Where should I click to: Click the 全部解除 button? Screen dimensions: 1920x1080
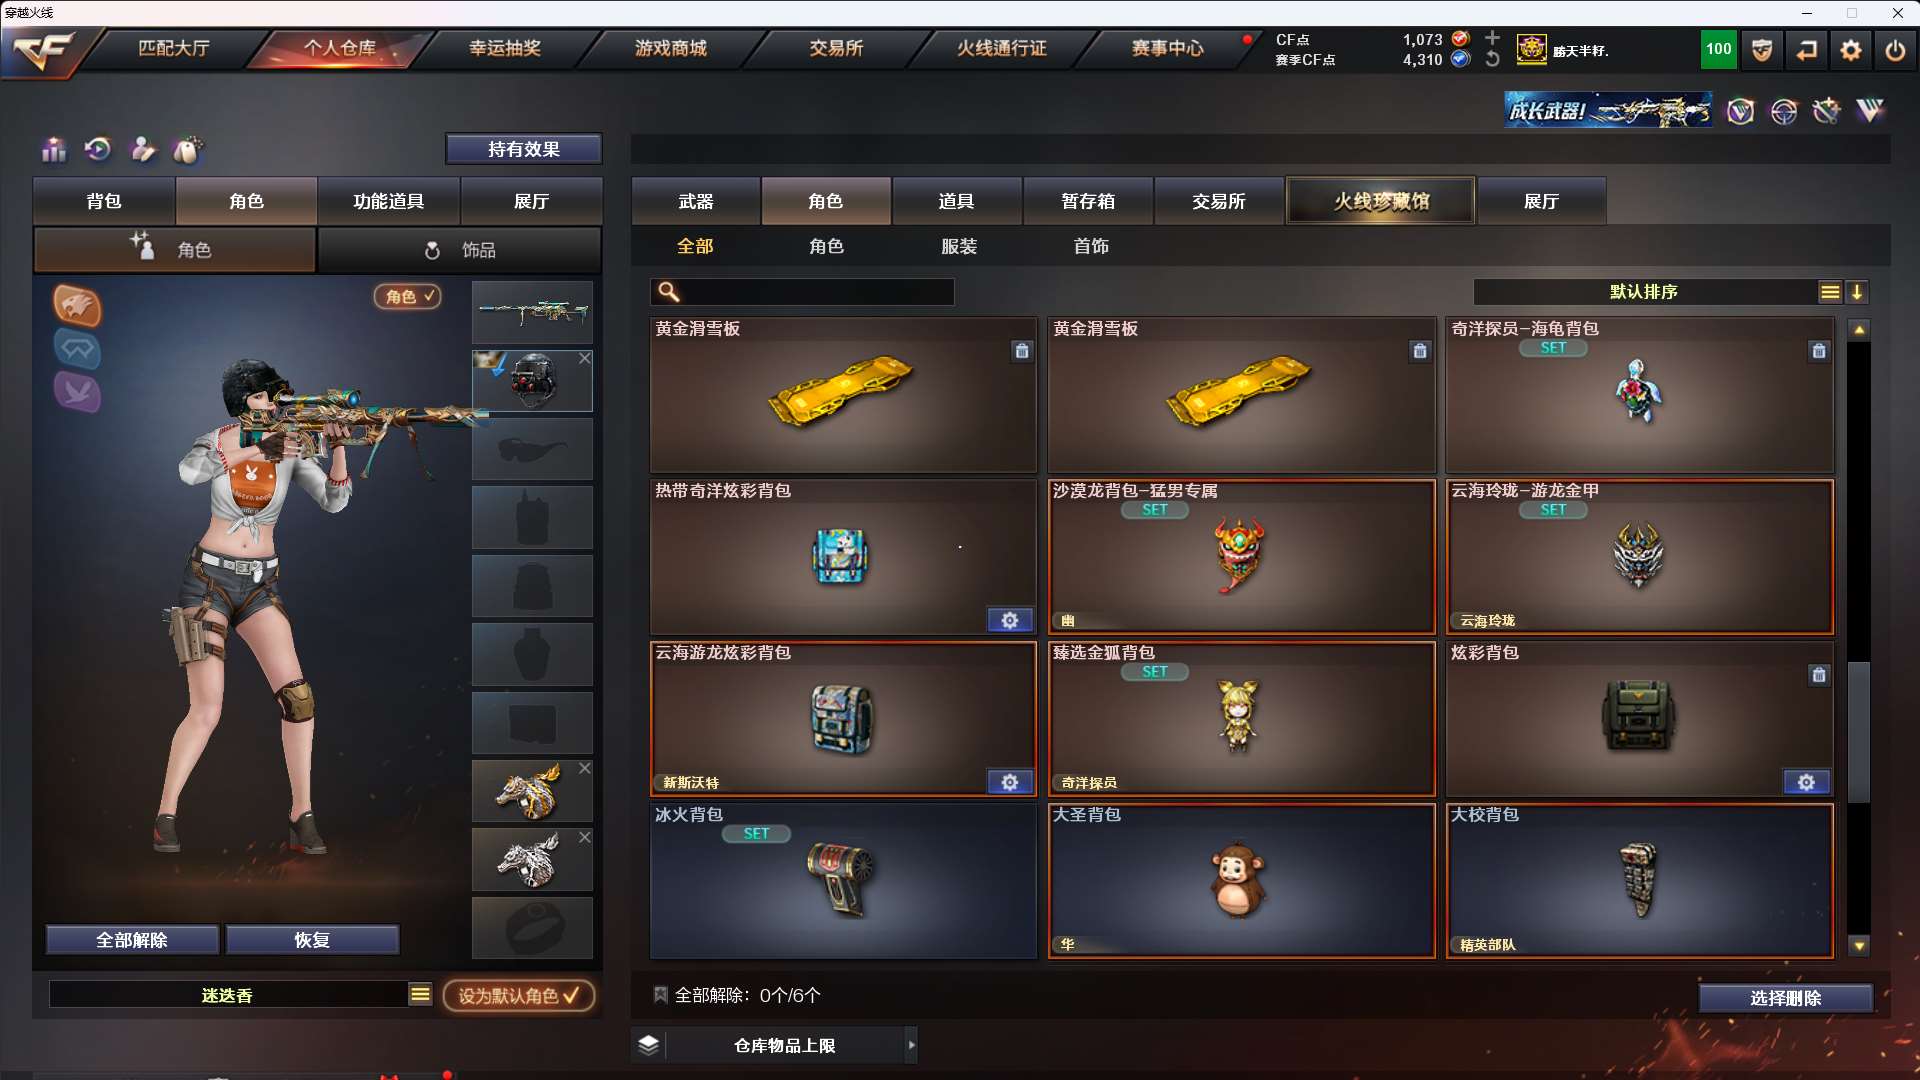132,940
